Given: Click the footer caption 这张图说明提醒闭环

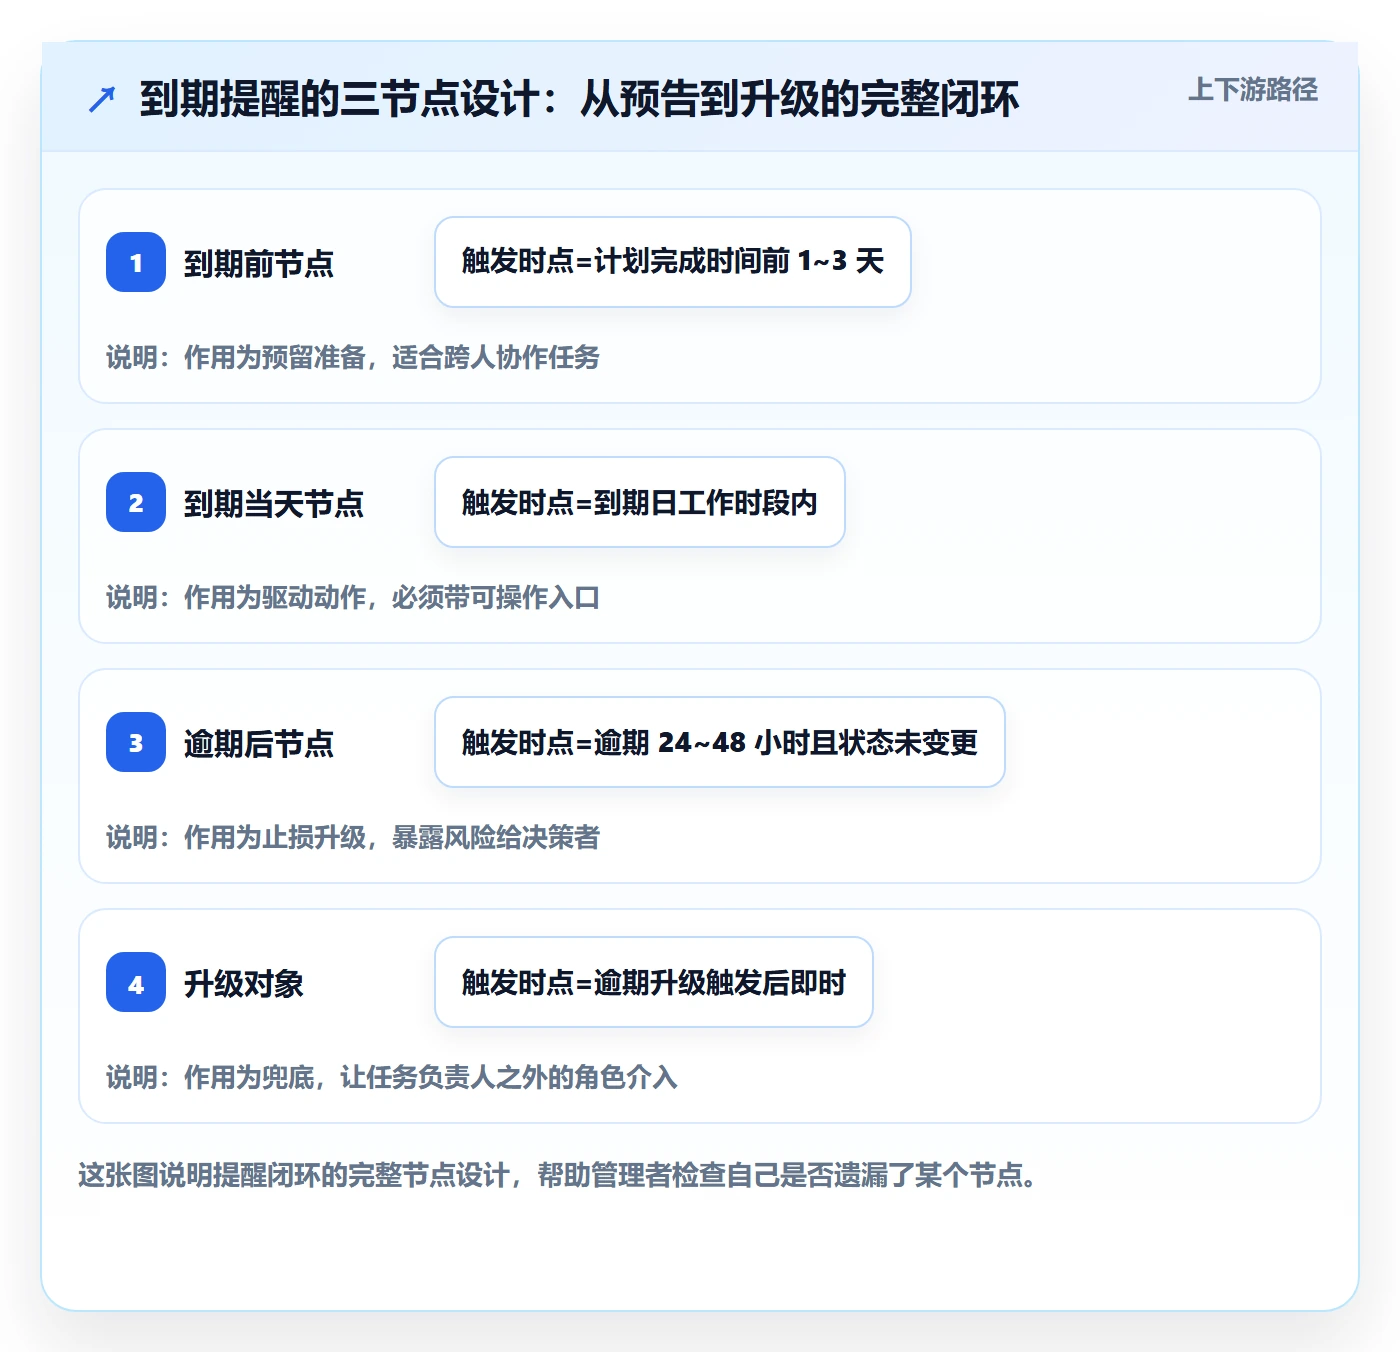Looking at the screenshot, I should tap(559, 1175).
